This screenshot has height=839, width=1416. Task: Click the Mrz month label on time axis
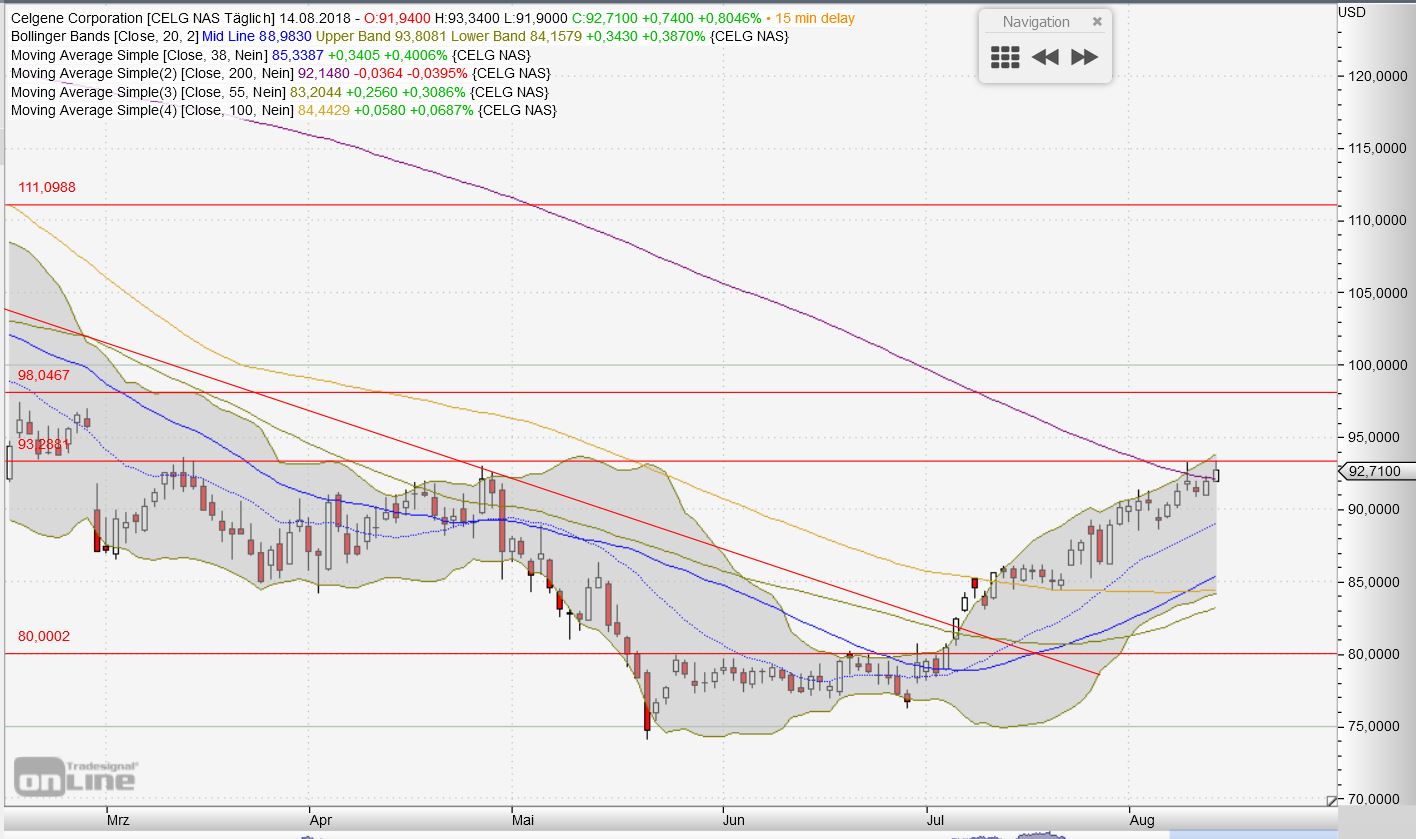117,820
